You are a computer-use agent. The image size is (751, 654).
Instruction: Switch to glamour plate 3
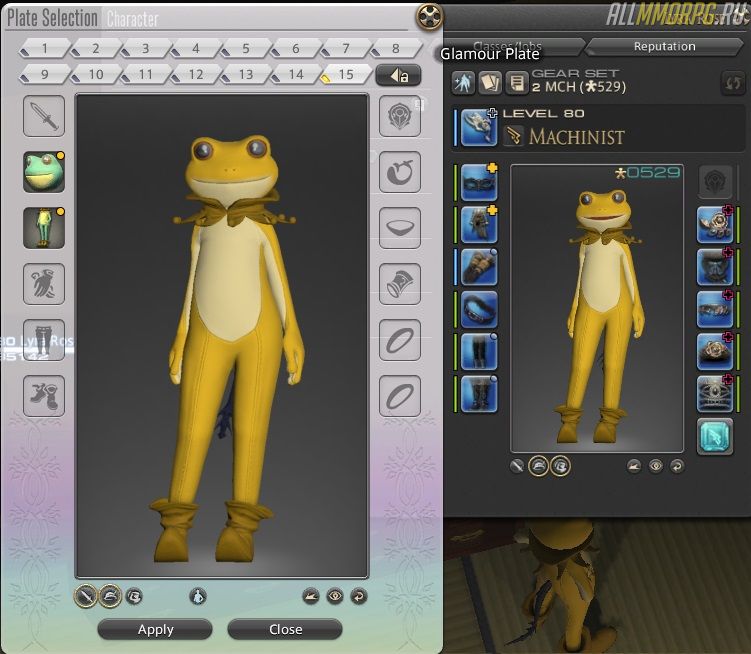[x=145, y=48]
